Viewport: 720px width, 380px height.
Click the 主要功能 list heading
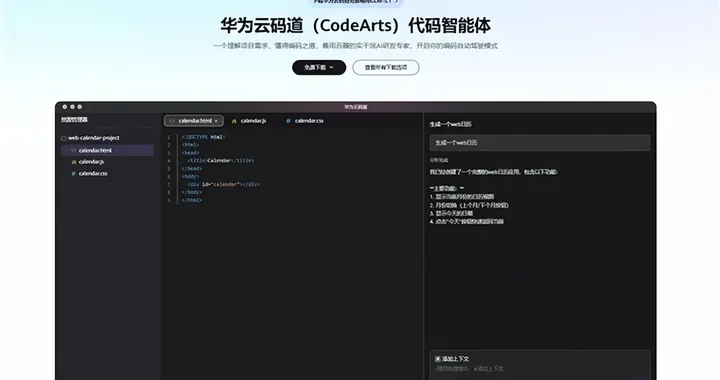[x=447, y=188]
